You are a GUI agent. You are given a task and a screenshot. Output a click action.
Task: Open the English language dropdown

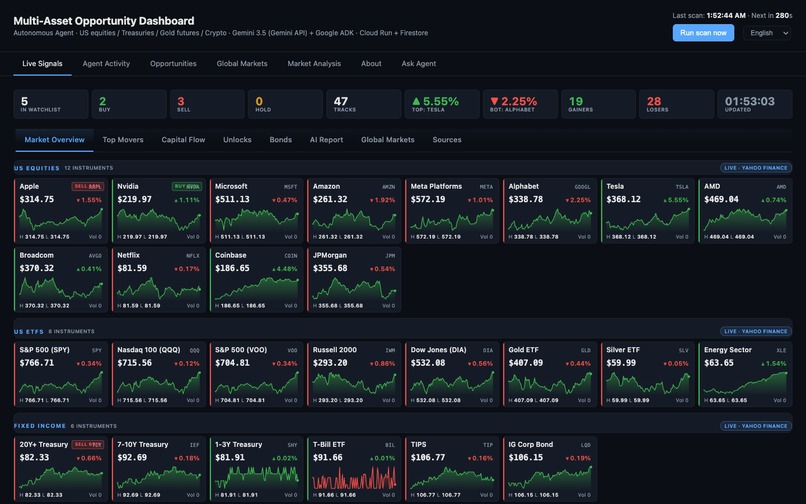tap(767, 33)
